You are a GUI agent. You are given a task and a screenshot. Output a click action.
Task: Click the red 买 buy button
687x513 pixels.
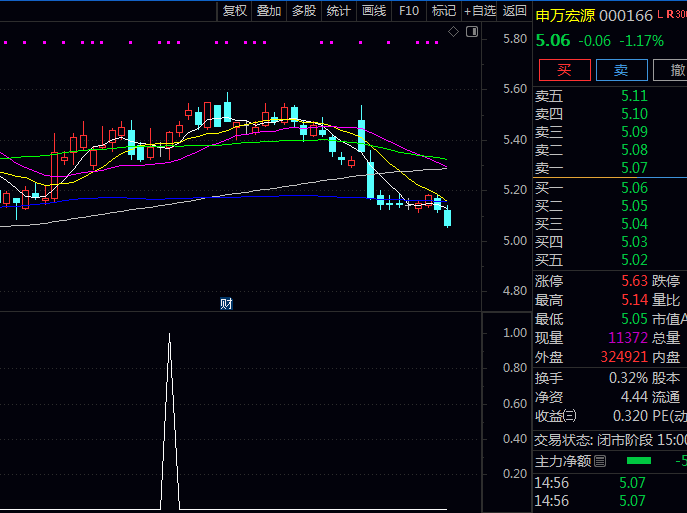point(565,70)
